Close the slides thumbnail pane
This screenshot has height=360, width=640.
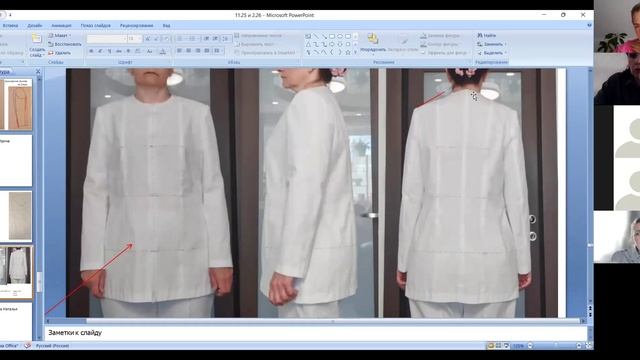tap(38, 71)
